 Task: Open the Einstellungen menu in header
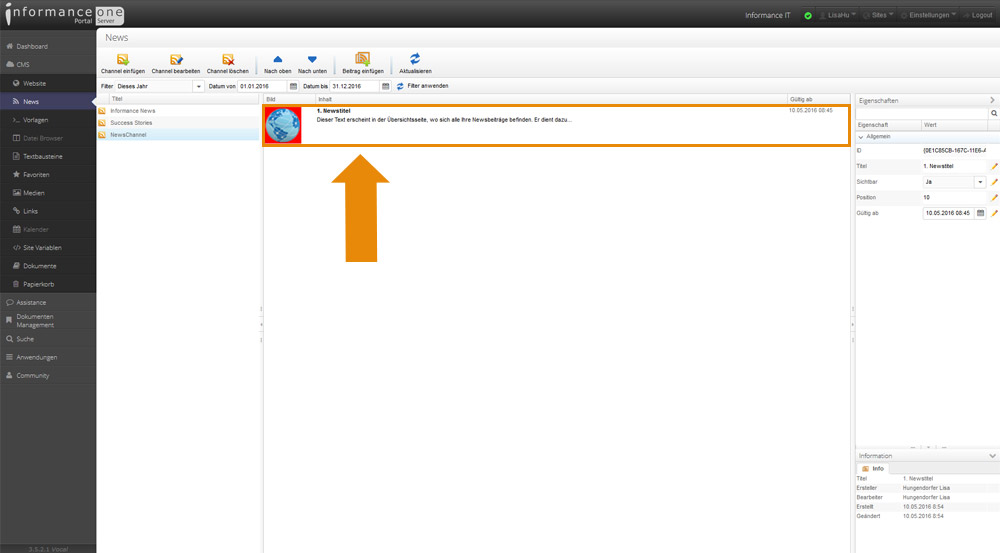(x=929, y=15)
